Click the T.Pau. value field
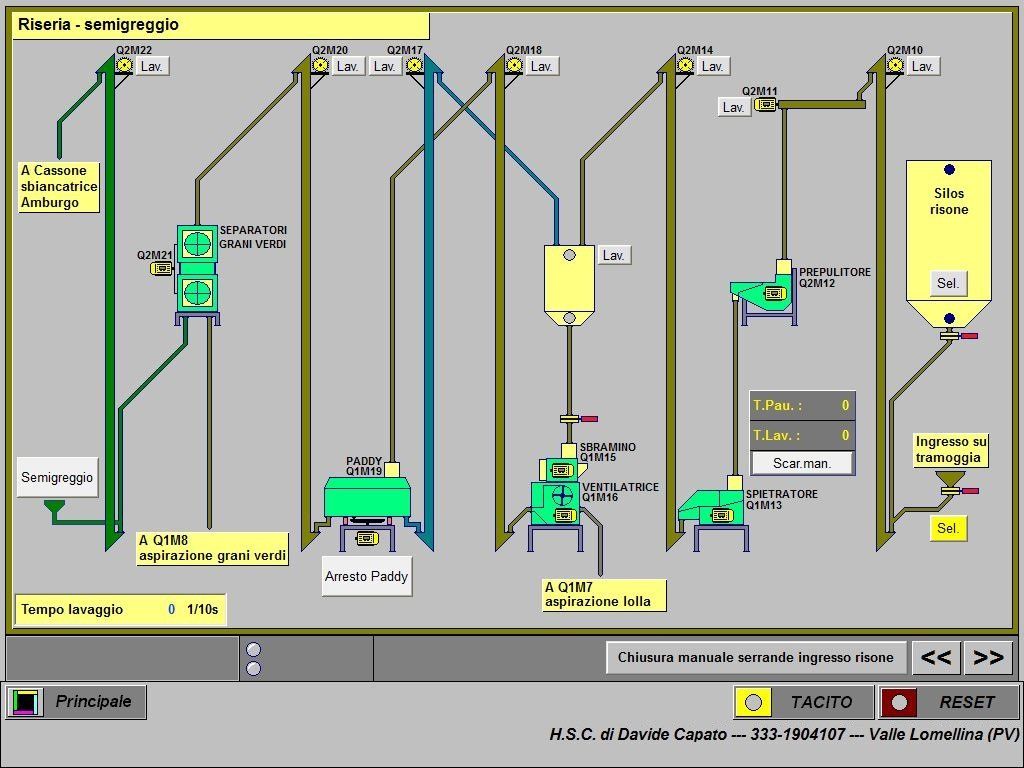 pyautogui.click(x=844, y=406)
